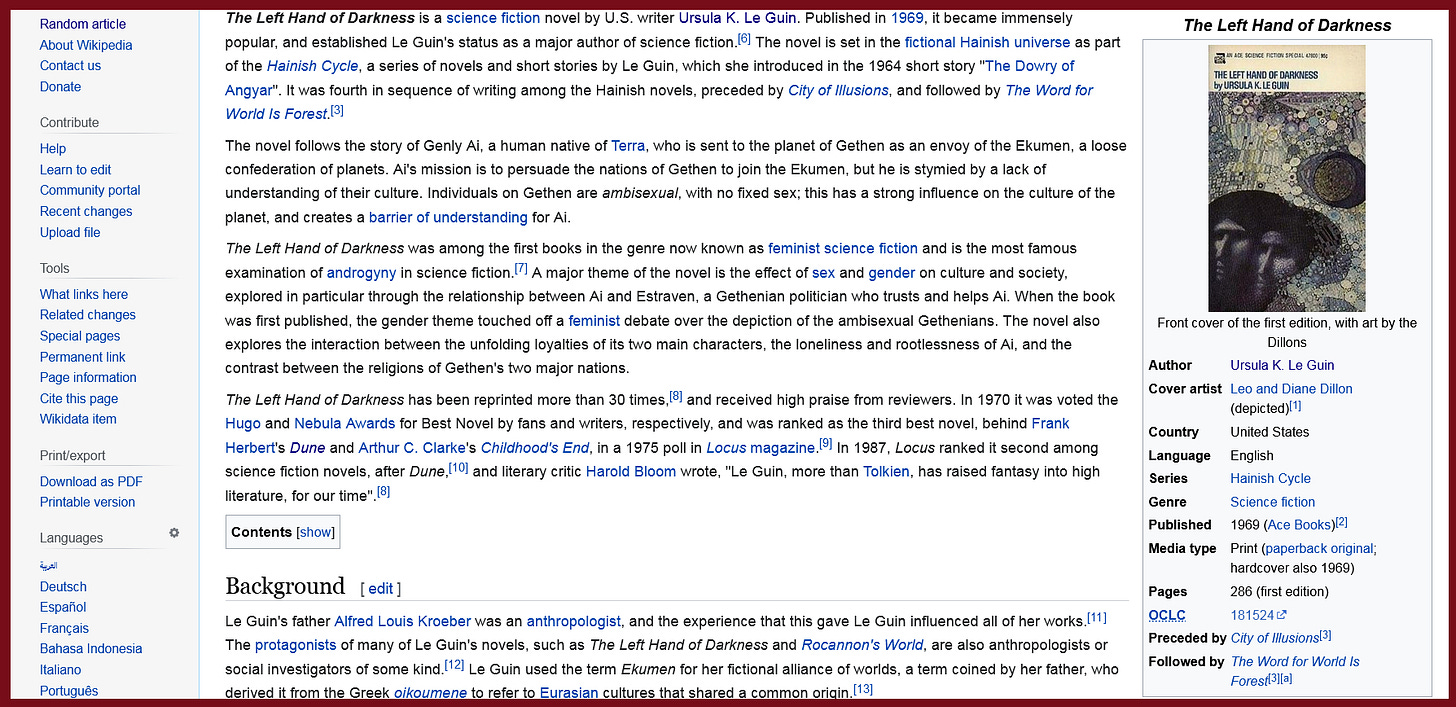Image resolution: width=1456 pixels, height=707 pixels.
Task: Switch to the Français language version
Action: tap(64, 628)
